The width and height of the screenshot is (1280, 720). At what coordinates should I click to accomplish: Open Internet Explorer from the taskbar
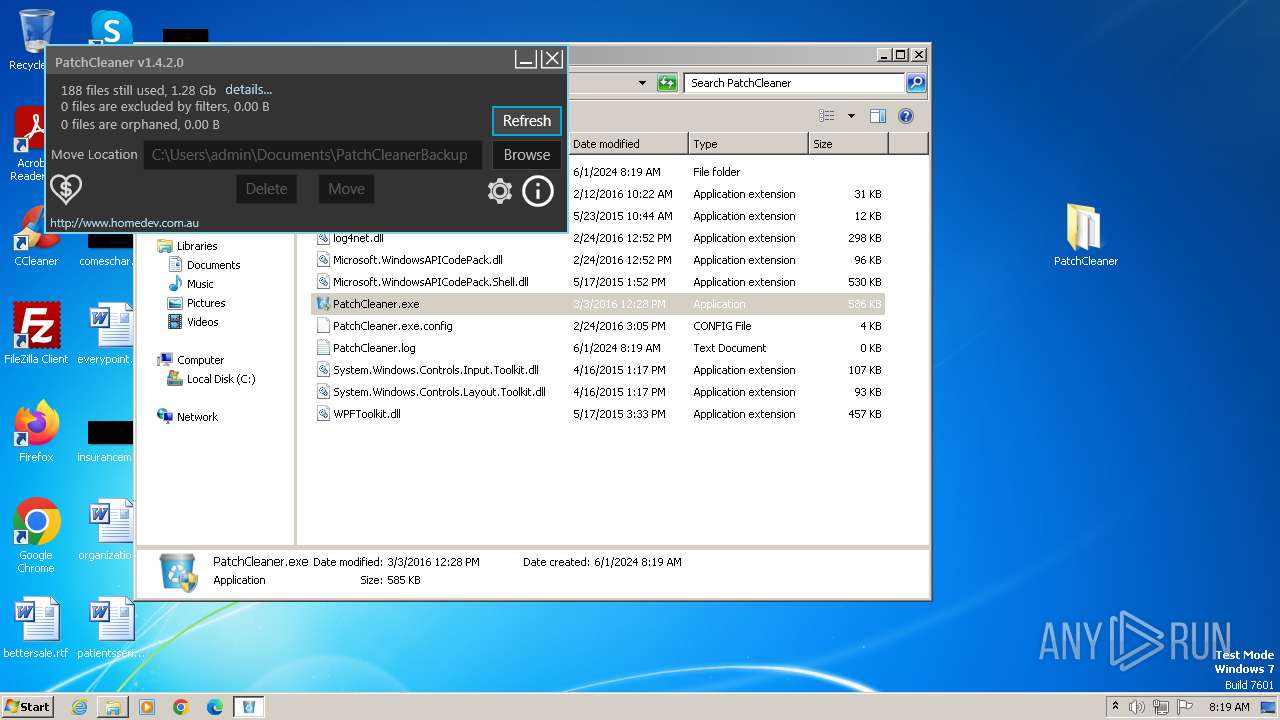click(79, 707)
